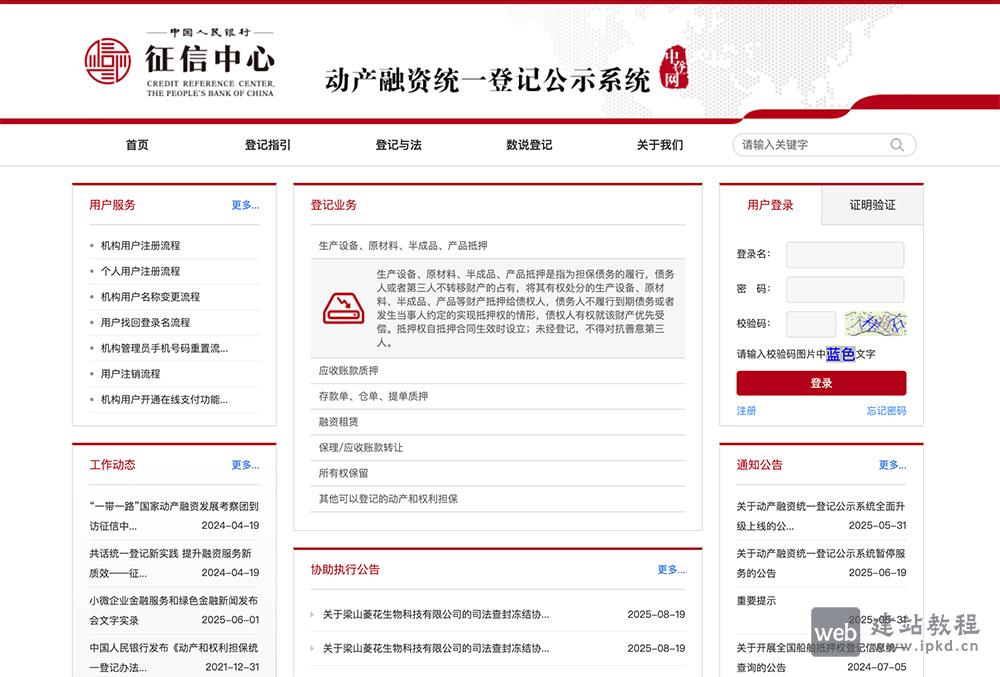The image size is (1000, 677).
Task: Open the 2025-06-19 service suspension notice
Action: pos(821,563)
